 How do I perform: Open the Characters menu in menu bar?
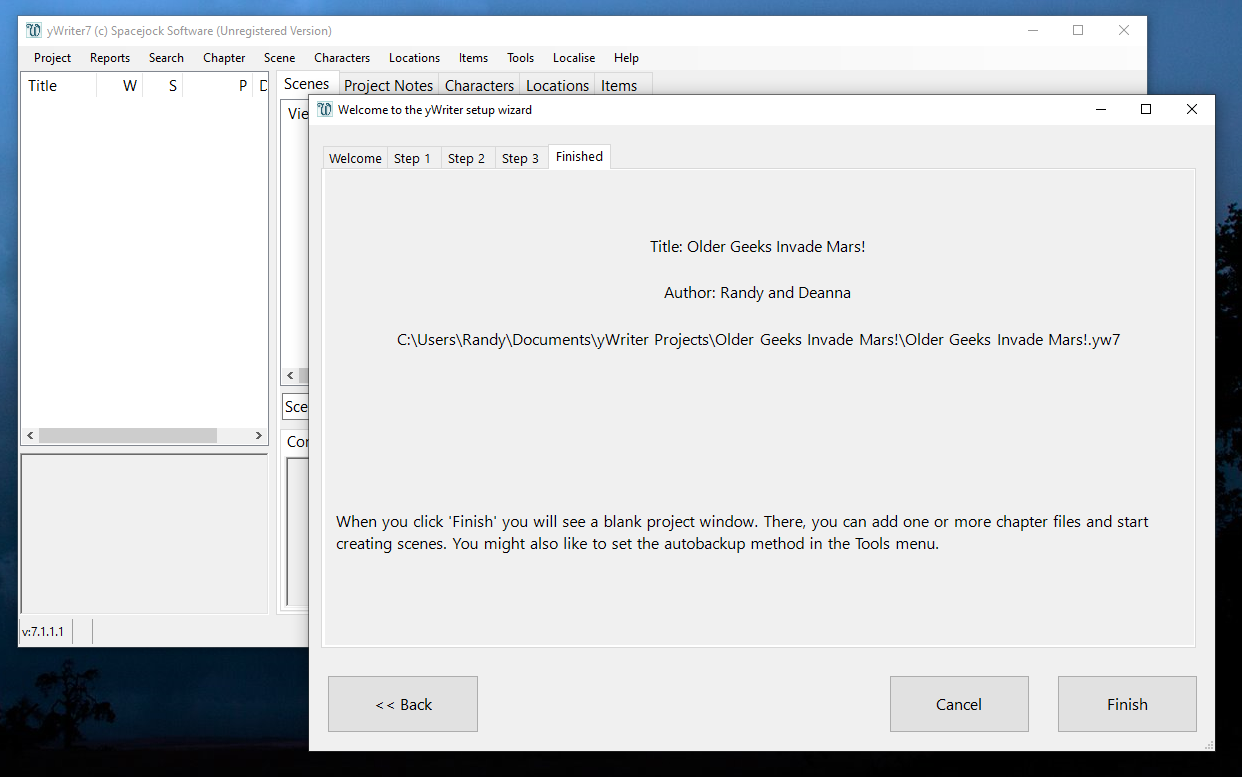pyautogui.click(x=342, y=58)
